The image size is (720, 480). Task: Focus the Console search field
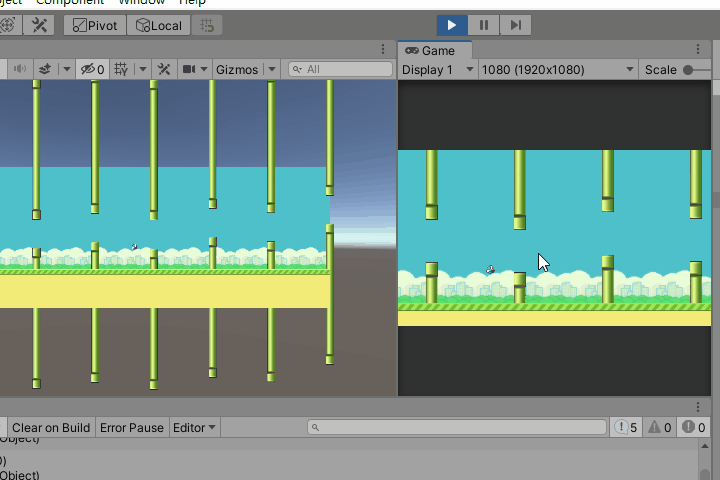457,428
